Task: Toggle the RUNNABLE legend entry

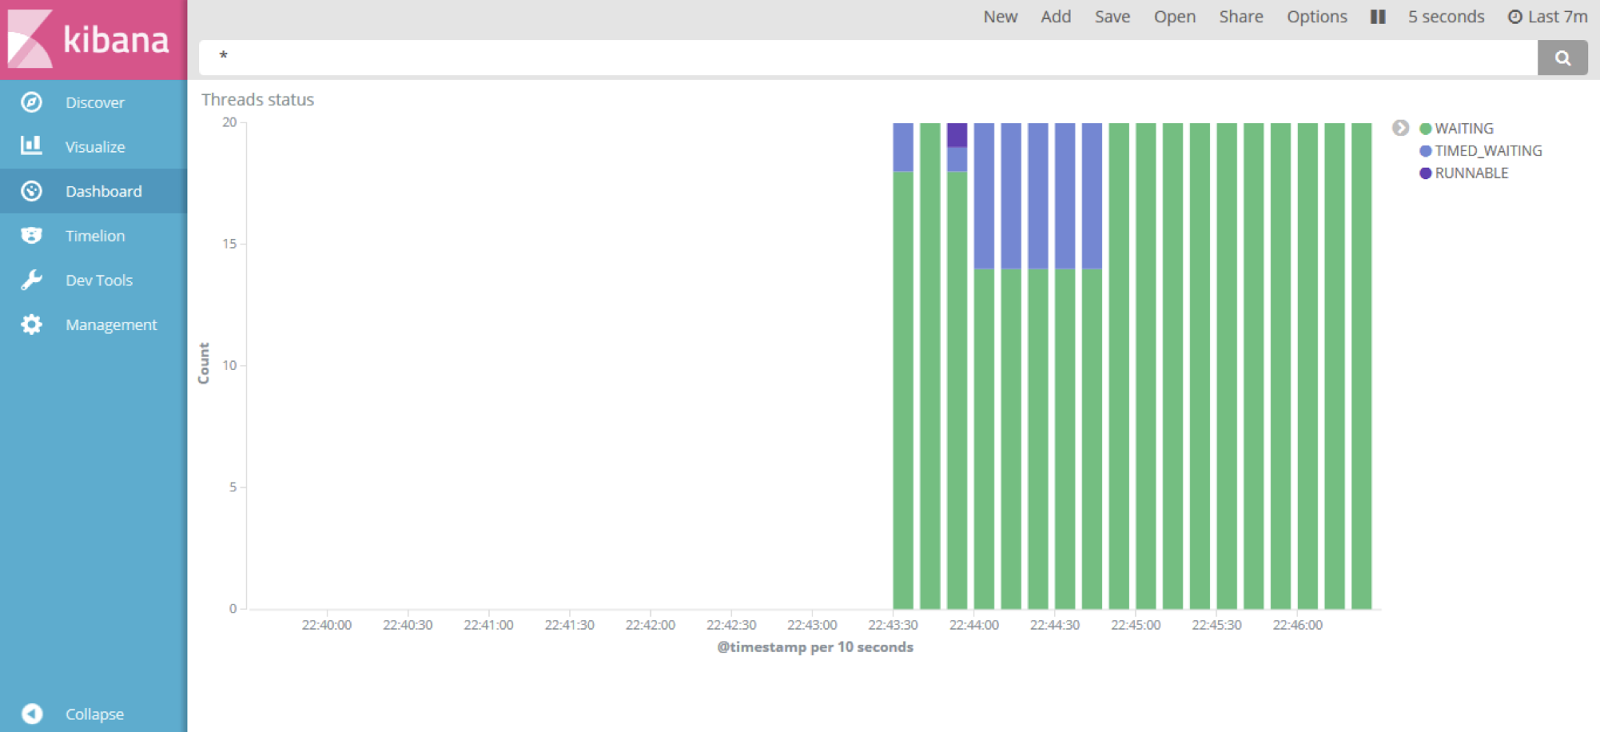Action: click(1470, 173)
